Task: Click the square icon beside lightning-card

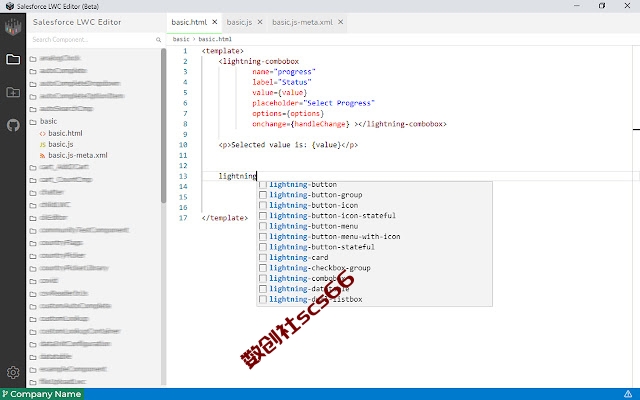Action: click(263, 258)
